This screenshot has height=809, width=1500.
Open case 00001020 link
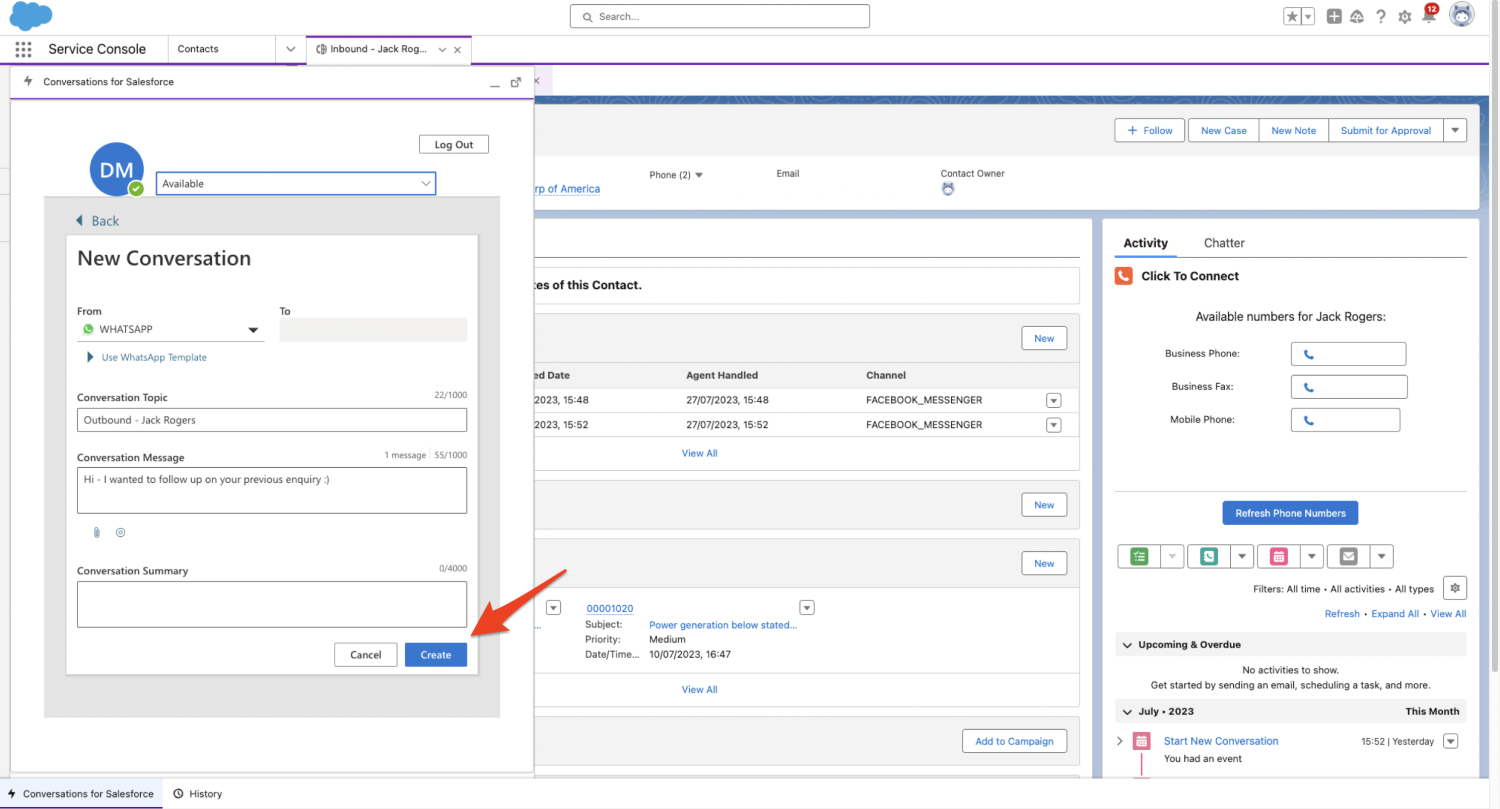tap(609, 609)
